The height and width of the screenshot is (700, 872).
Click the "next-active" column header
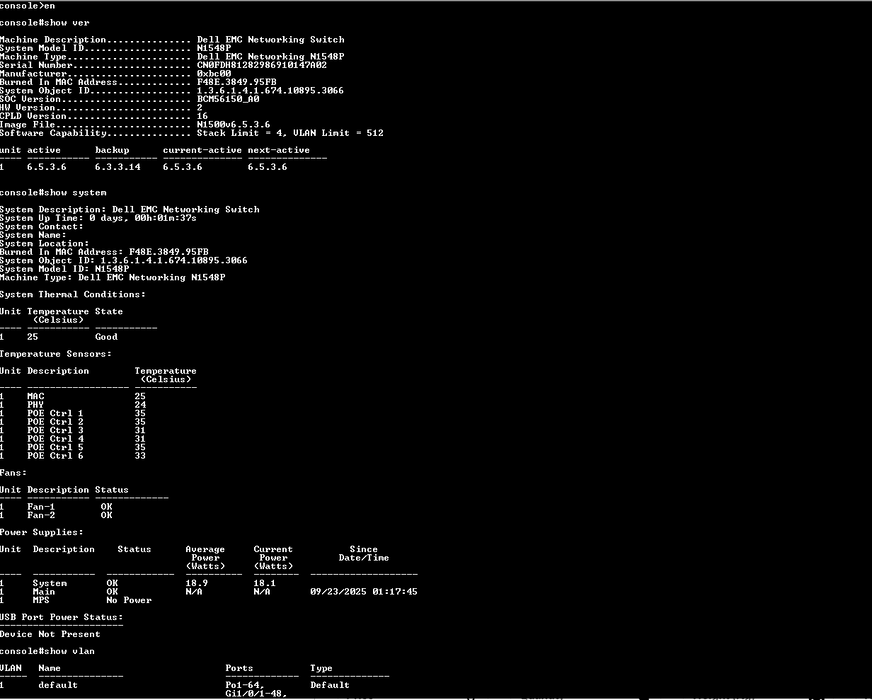(x=279, y=150)
